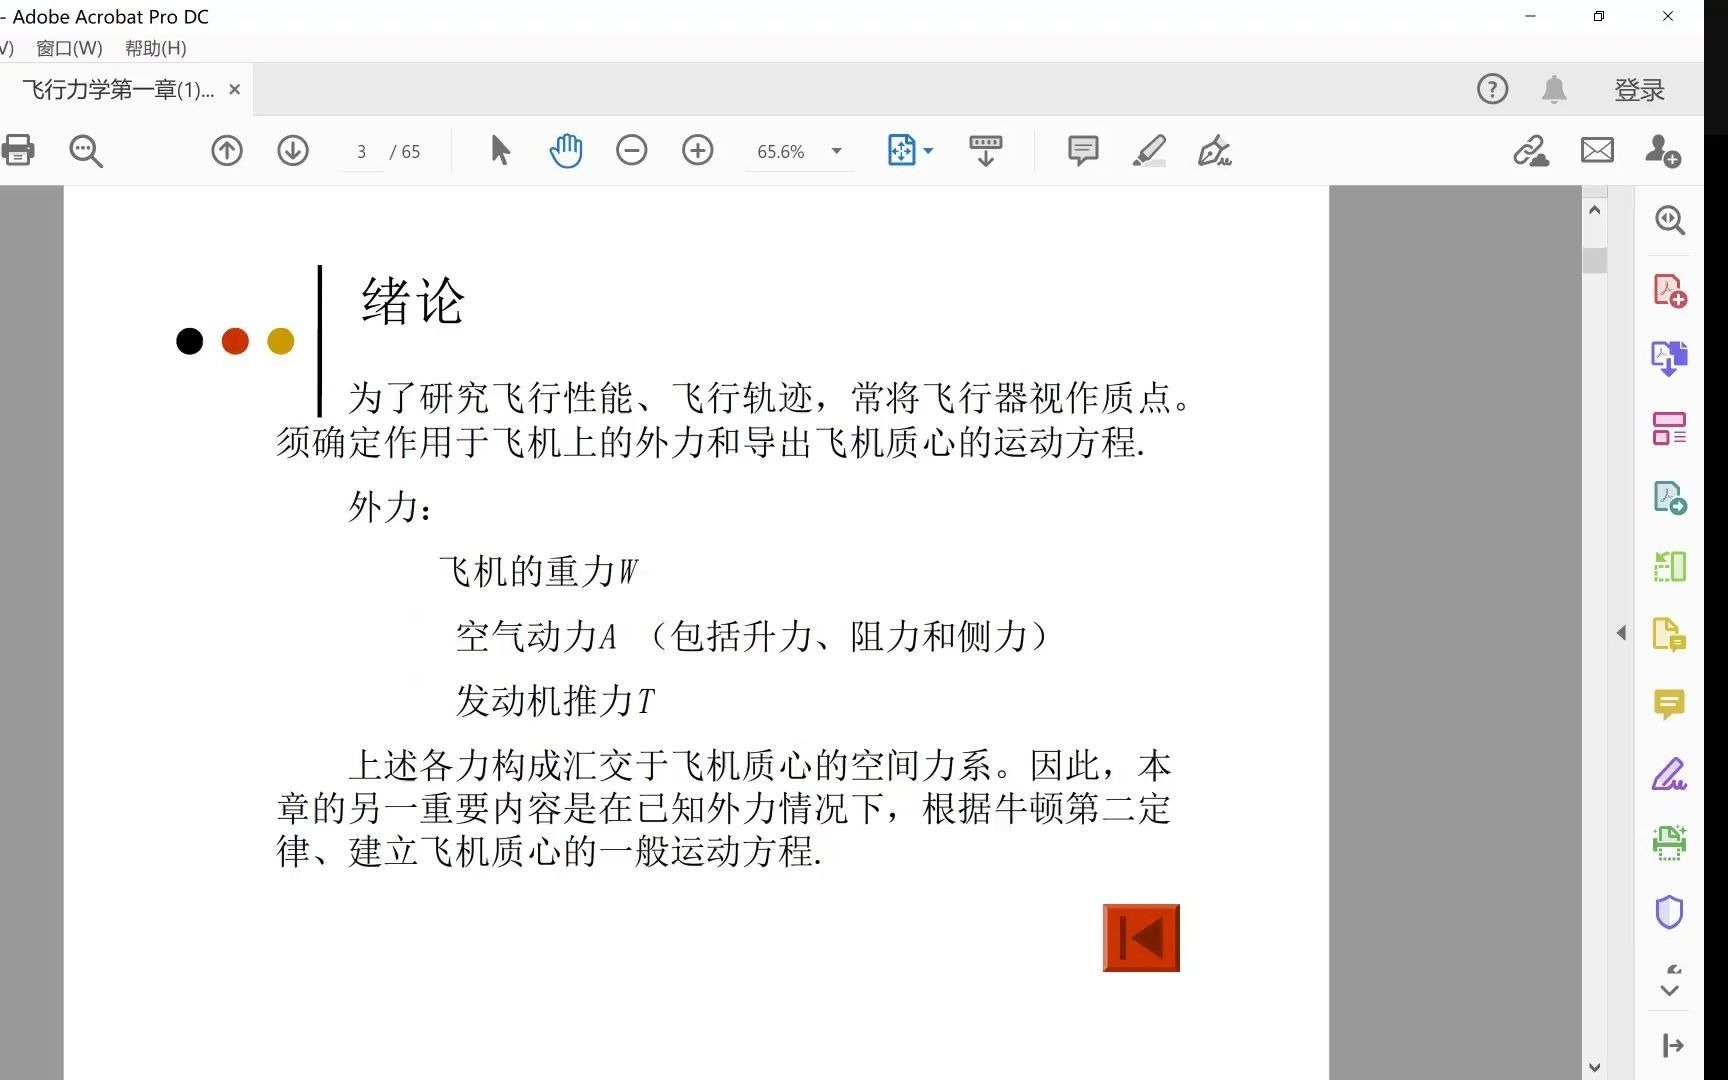Click the text 发动机推力T
The width and height of the screenshot is (1728, 1080).
pyautogui.click(x=555, y=700)
